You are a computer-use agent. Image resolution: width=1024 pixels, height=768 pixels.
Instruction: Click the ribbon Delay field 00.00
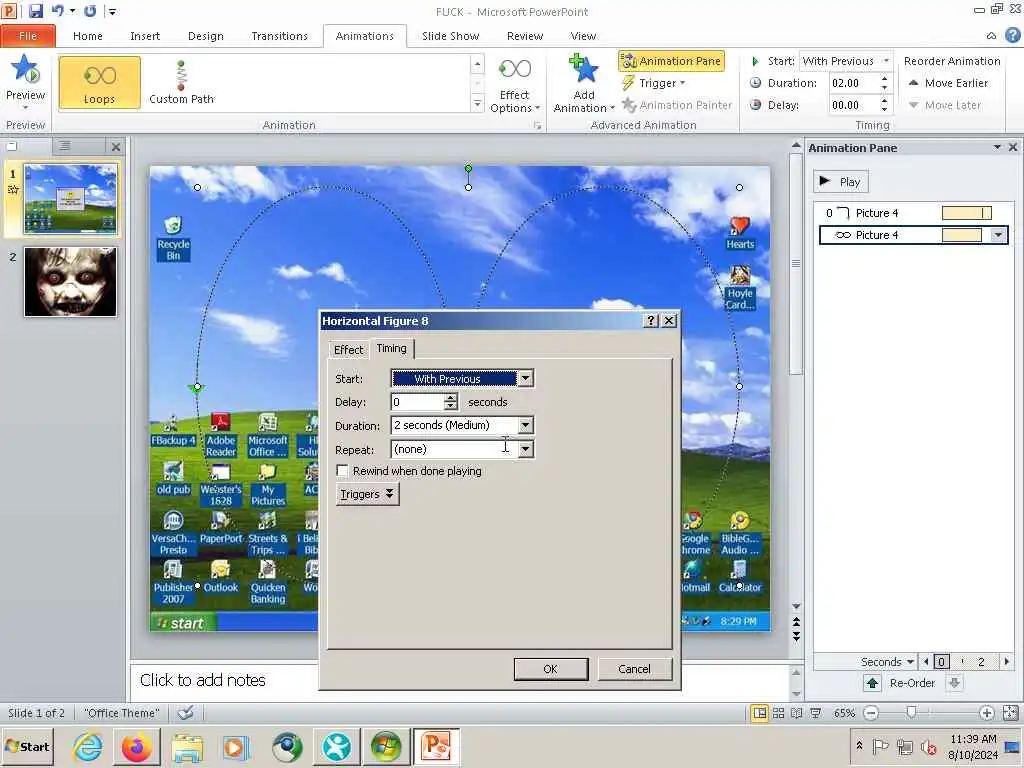[853, 105]
